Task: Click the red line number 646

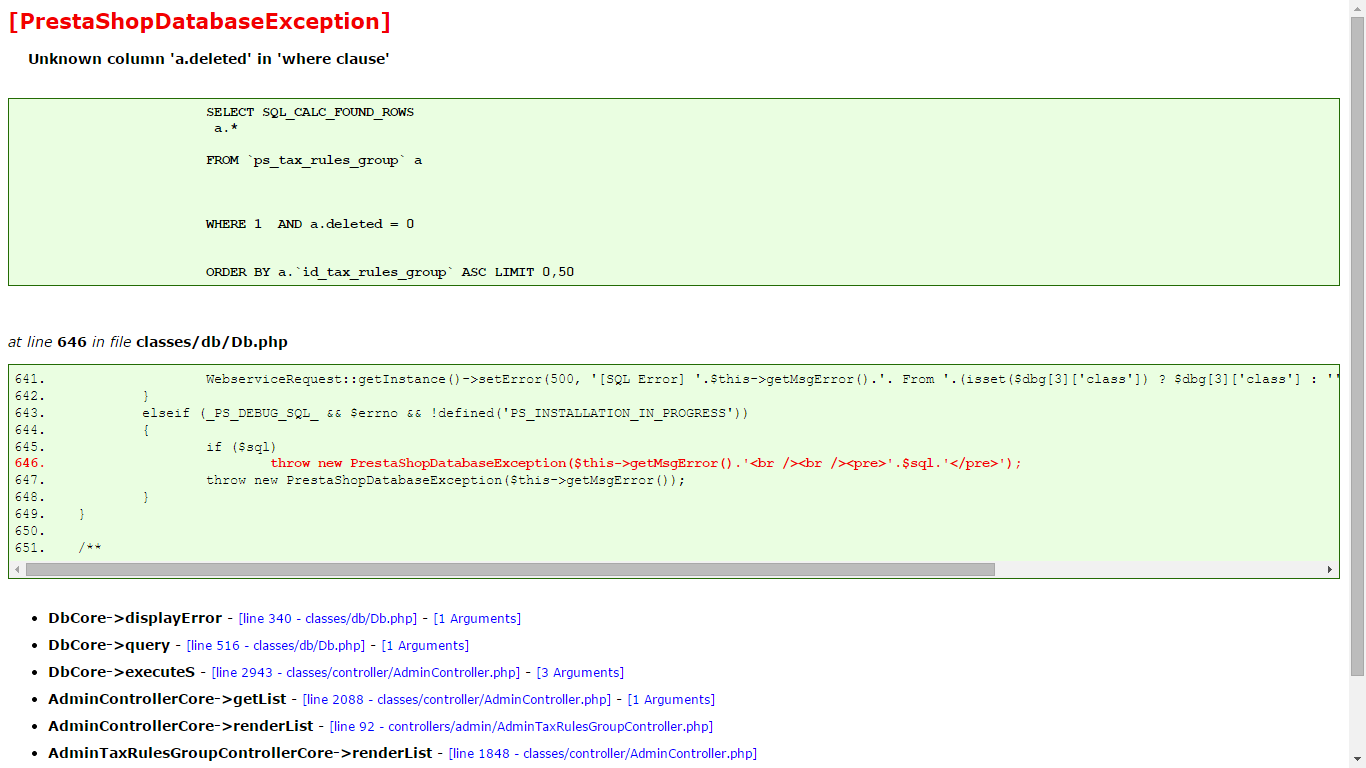Action: [30, 463]
